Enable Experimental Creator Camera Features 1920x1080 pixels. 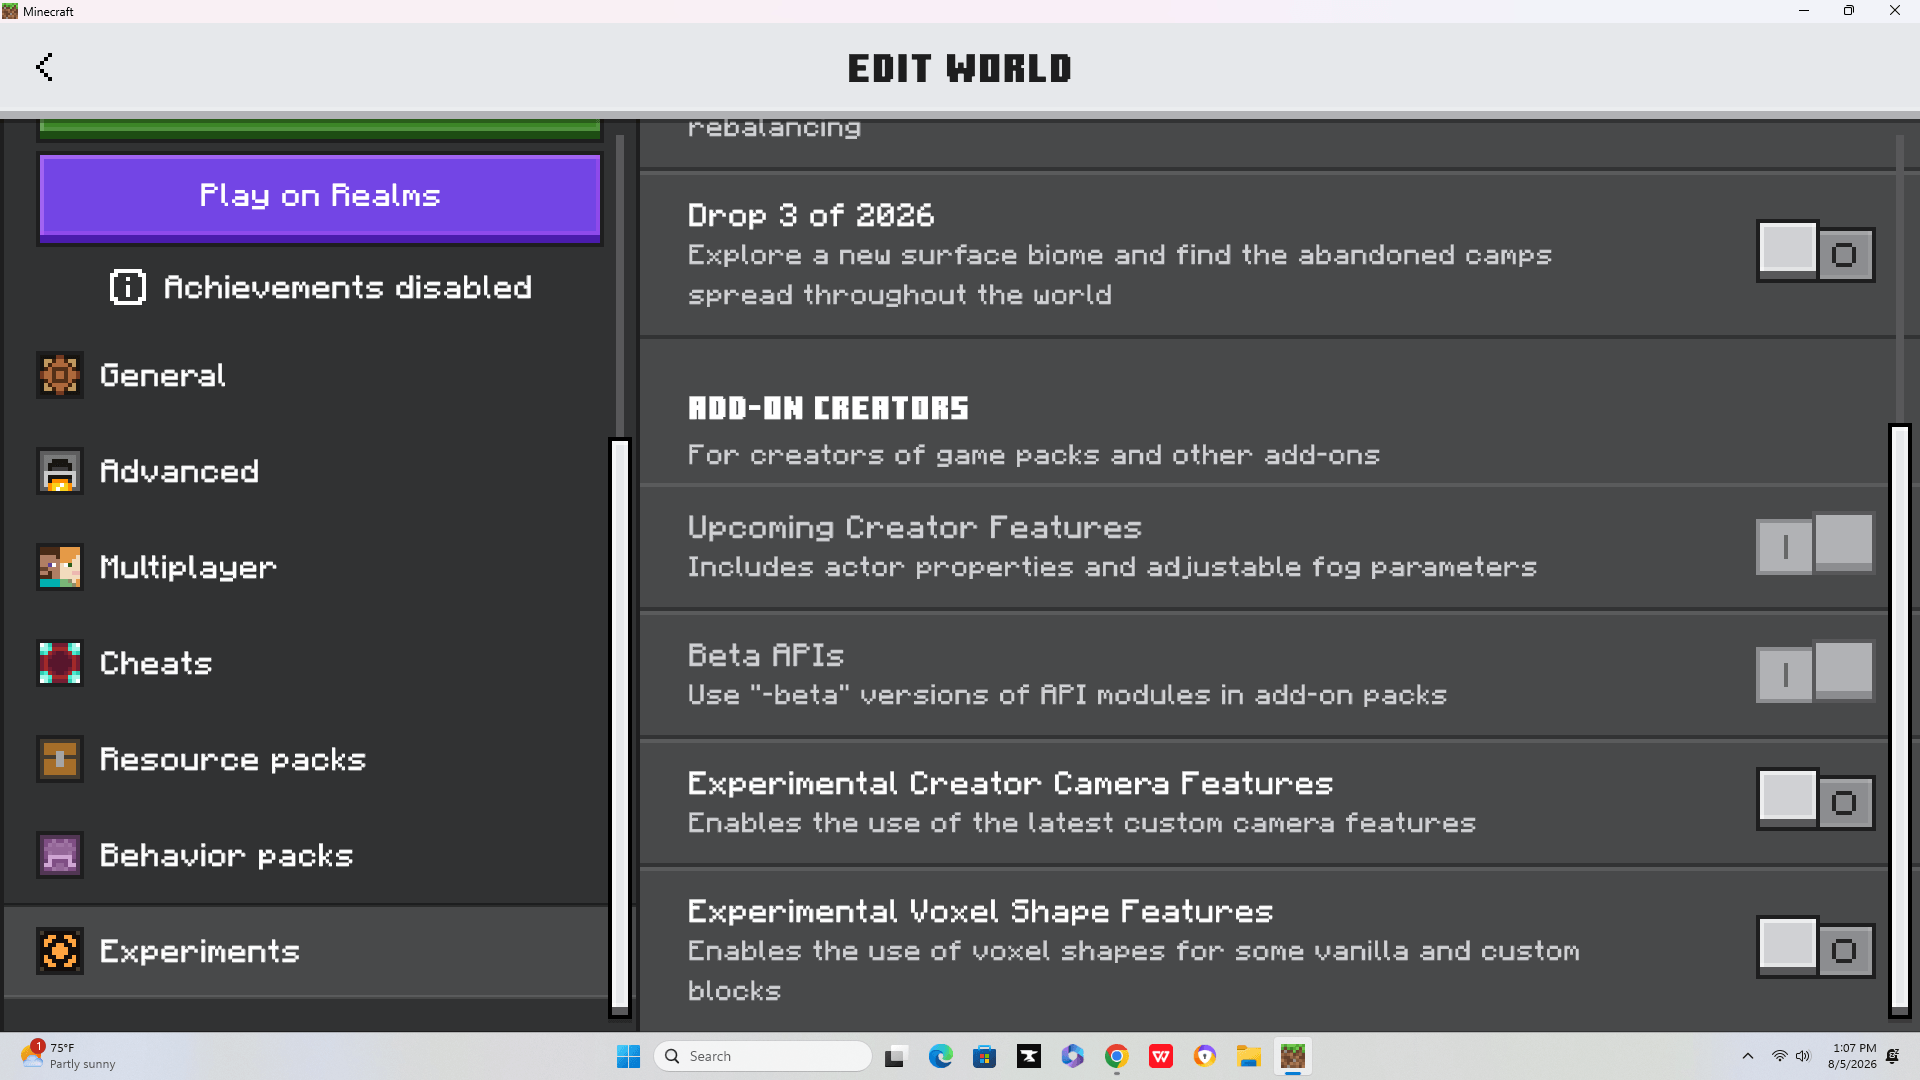1815,800
